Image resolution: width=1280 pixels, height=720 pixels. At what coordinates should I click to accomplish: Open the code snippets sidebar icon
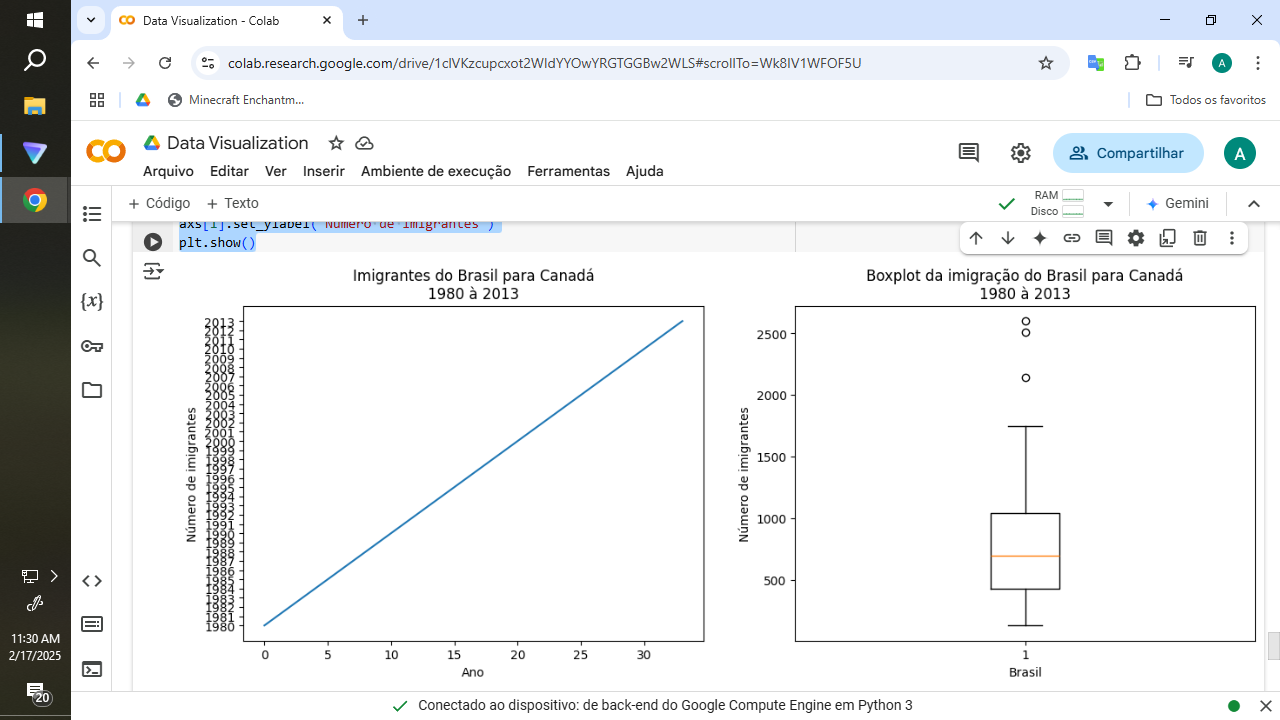pos(92,581)
